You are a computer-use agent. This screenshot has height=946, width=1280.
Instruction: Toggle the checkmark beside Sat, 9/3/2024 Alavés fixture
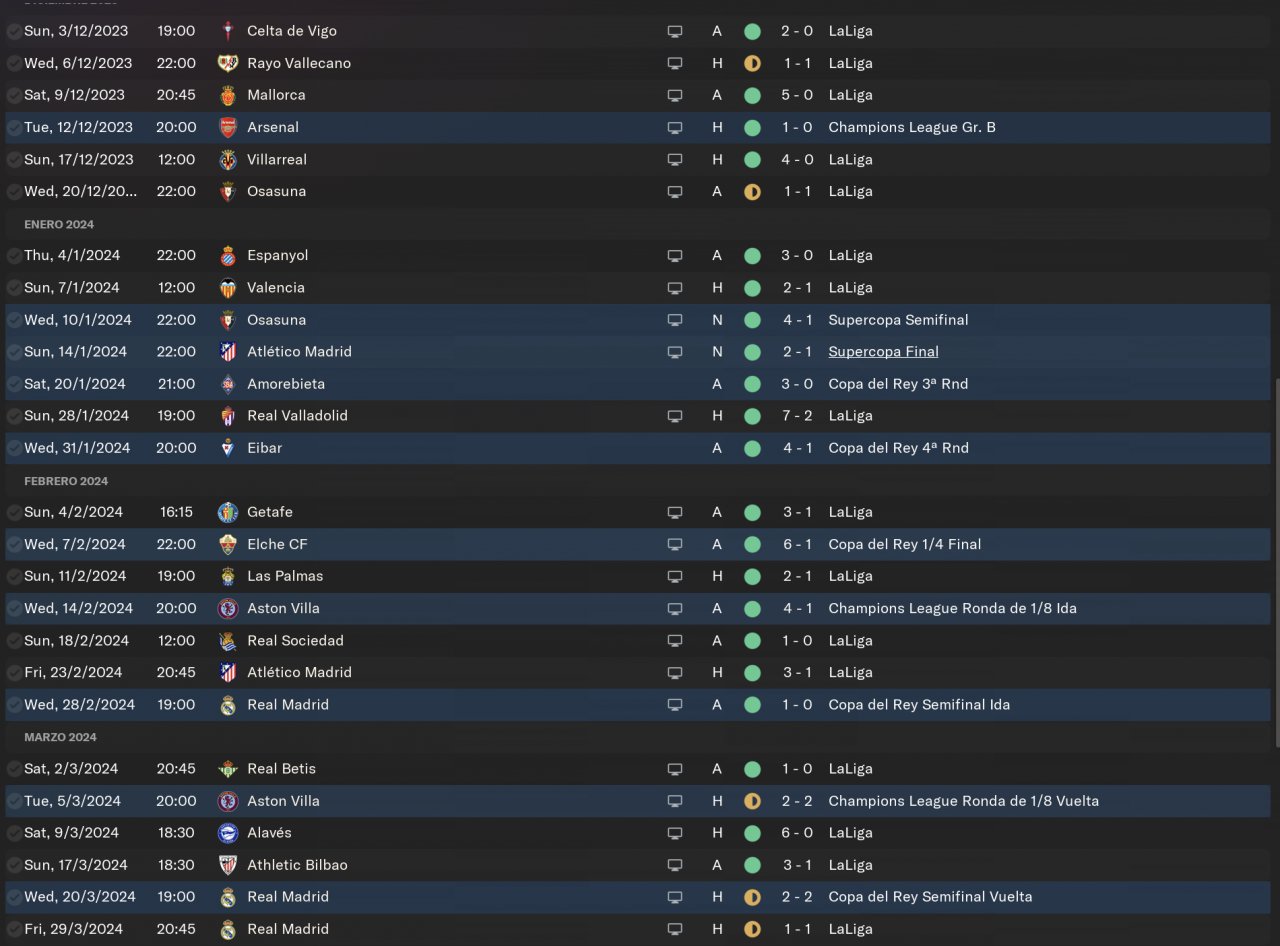[14, 833]
